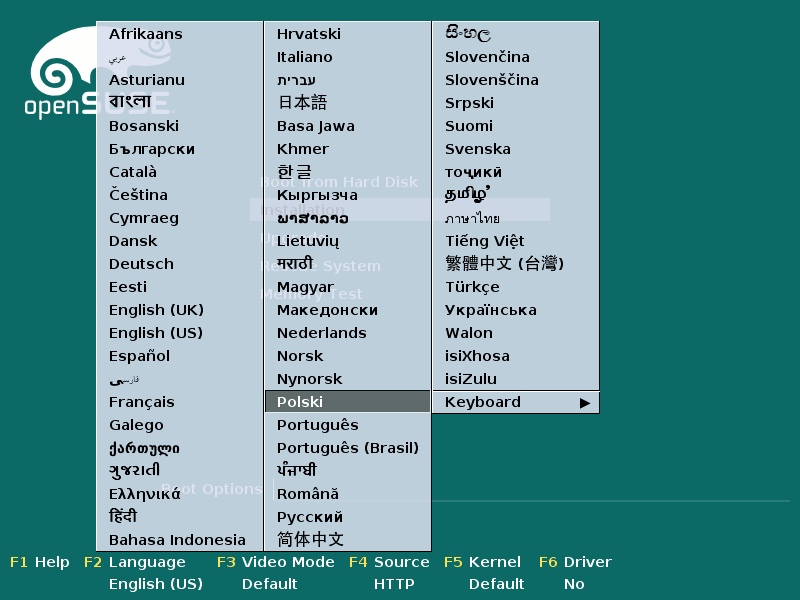Open the F2 Language selector
The image size is (800, 600).
[x=135, y=562]
